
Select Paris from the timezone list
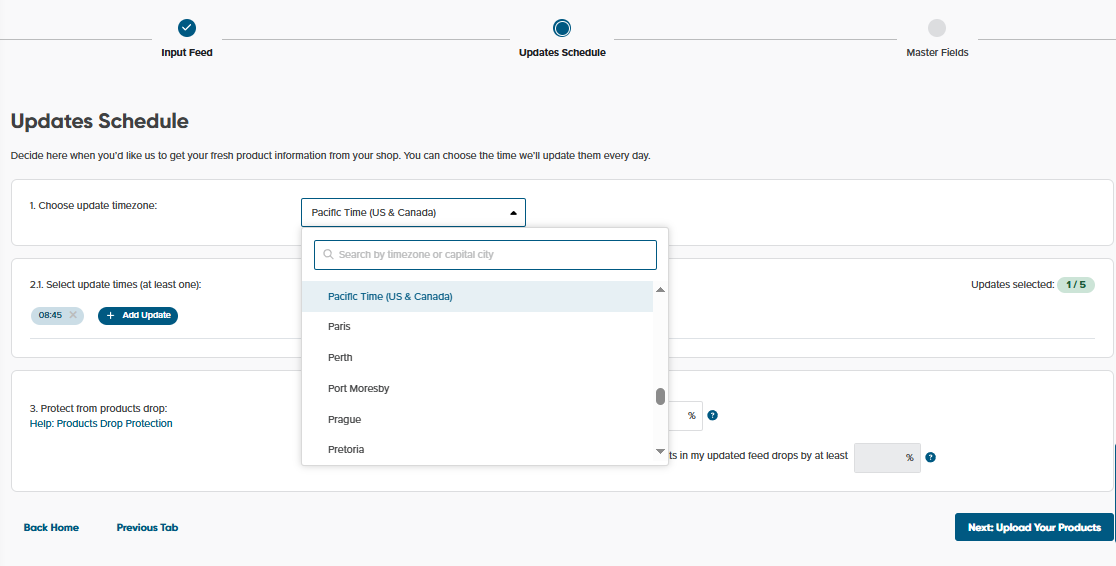coord(339,327)
